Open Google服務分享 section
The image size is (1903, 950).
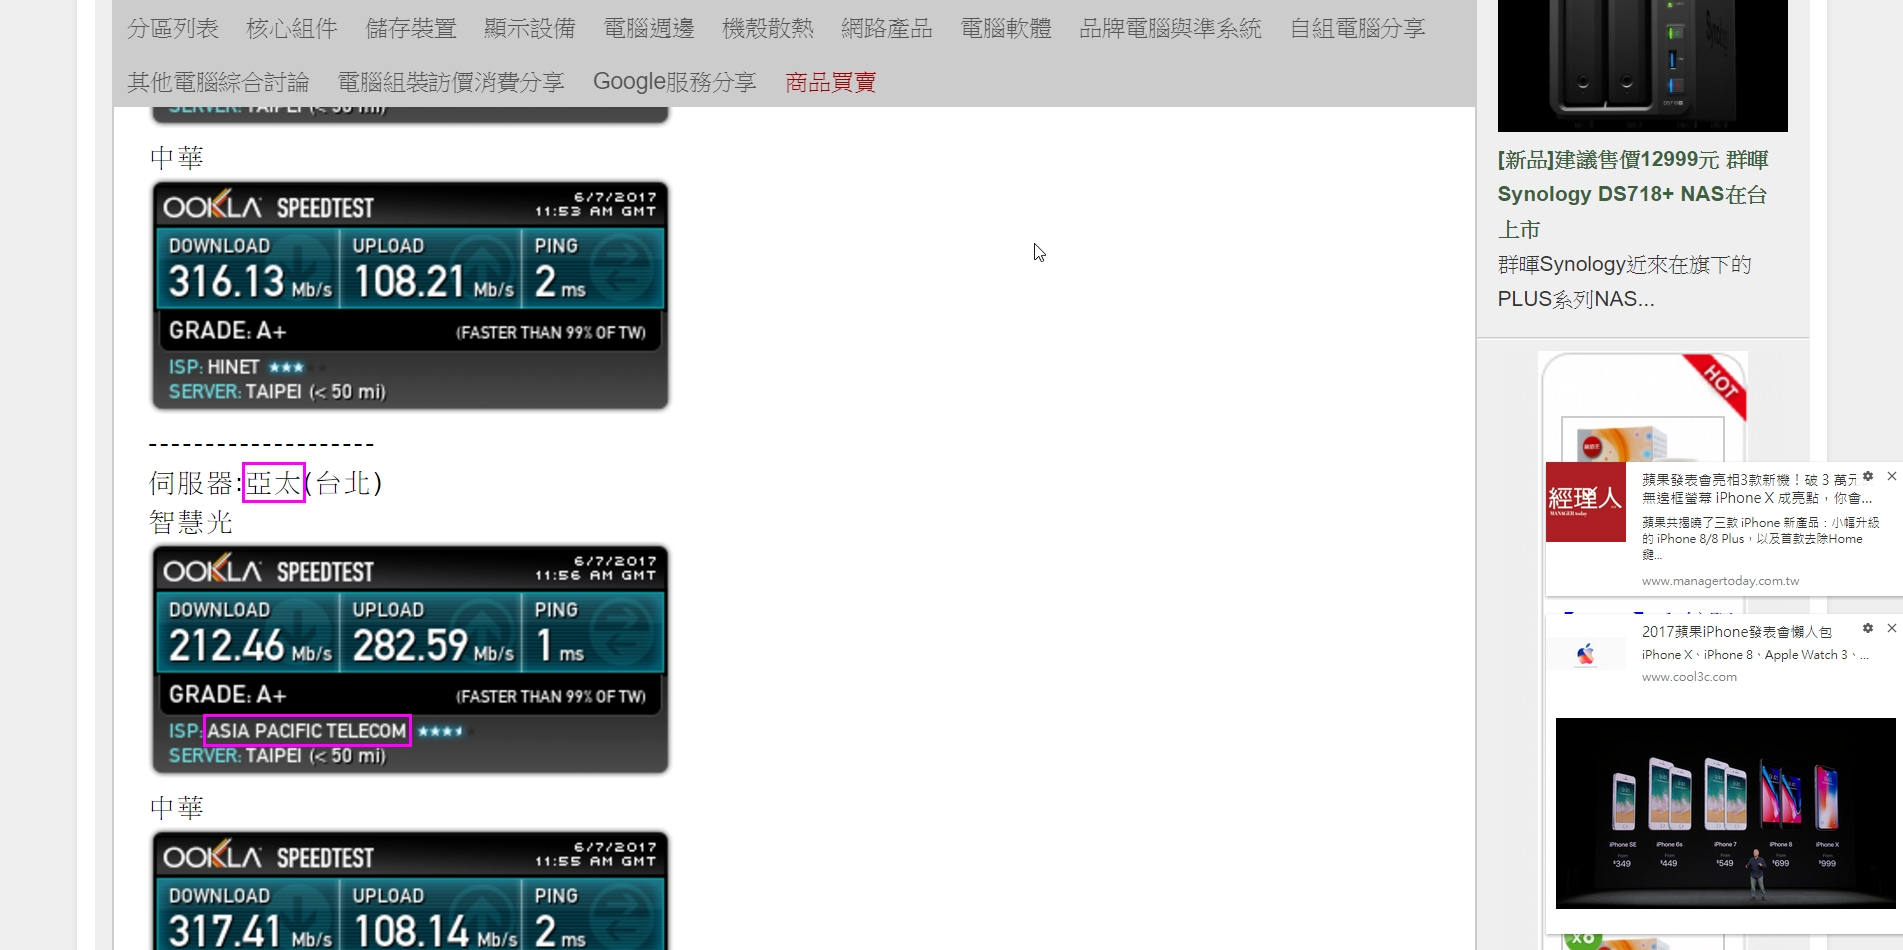[x=675, y=82]
